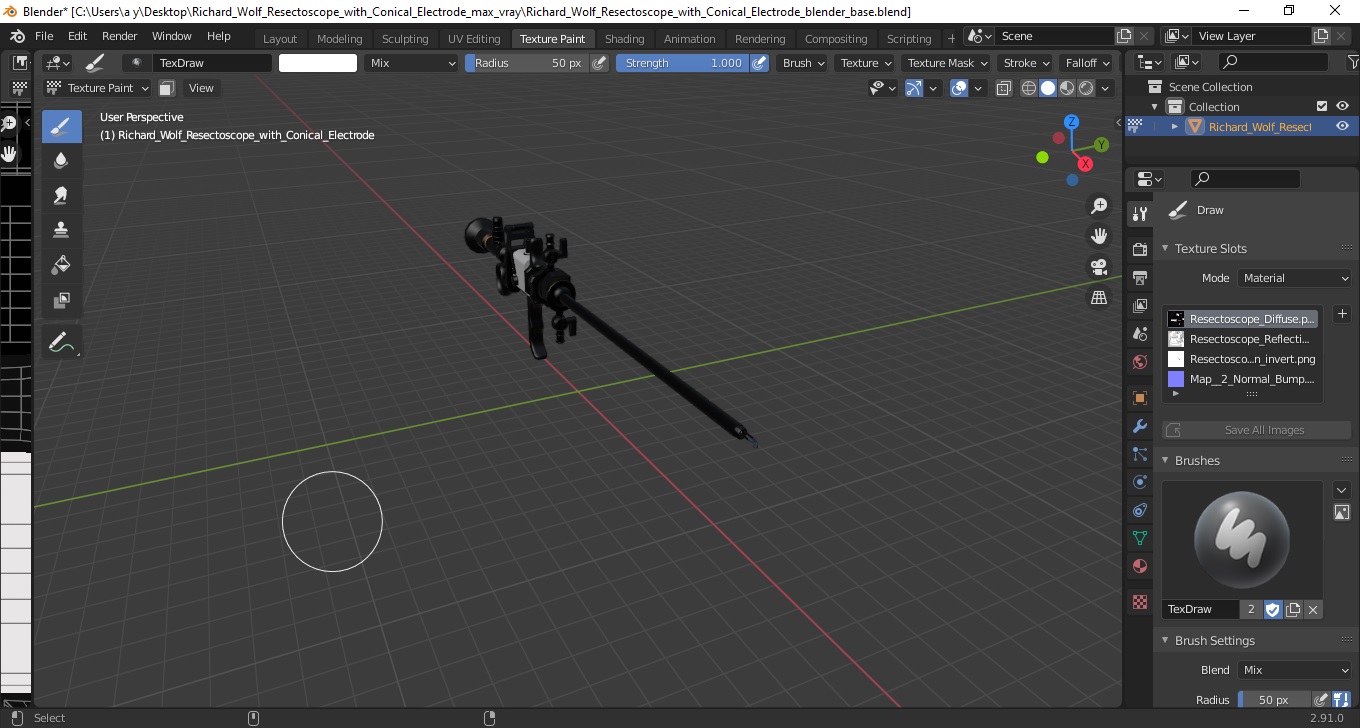Screen dimensions: 1360x728
Task: Open the Modifiers properties tab
Action: (1139, 426)
